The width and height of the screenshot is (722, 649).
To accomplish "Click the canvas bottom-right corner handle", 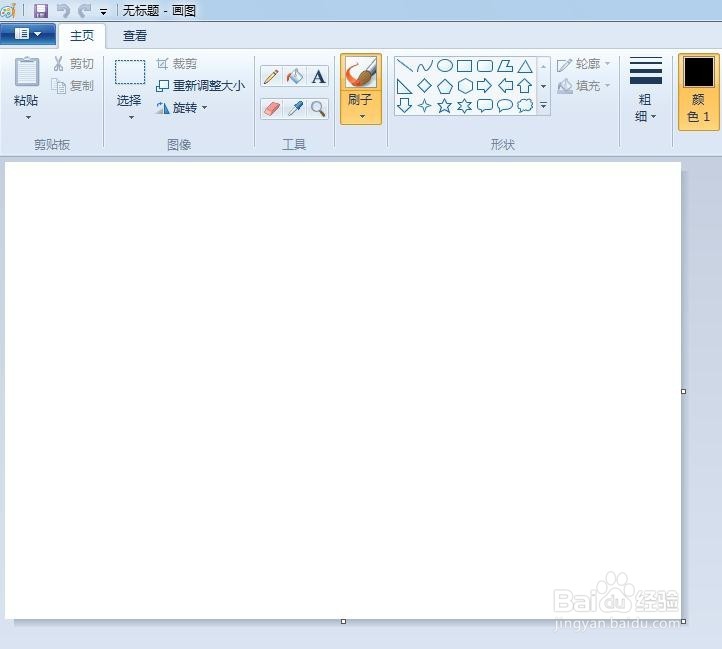I will [x=683, y=621].
